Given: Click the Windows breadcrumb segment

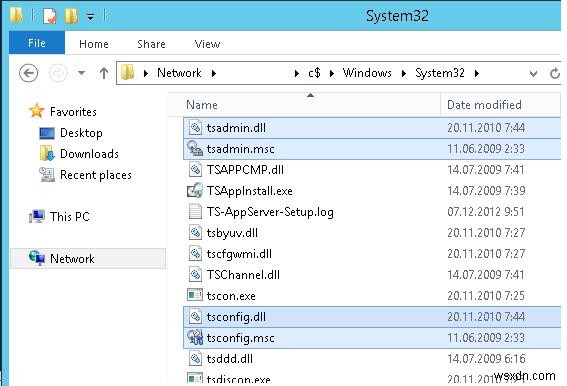Looking at the screenshot, I should click(x=367, y=73).
